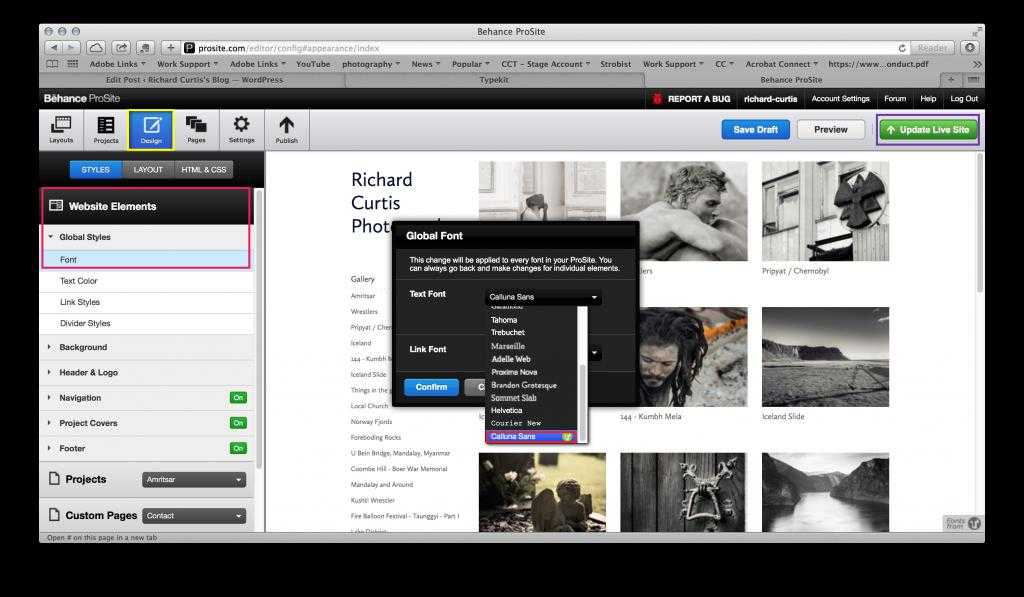Open the Settings gear icon

click(x=241, y=129)
